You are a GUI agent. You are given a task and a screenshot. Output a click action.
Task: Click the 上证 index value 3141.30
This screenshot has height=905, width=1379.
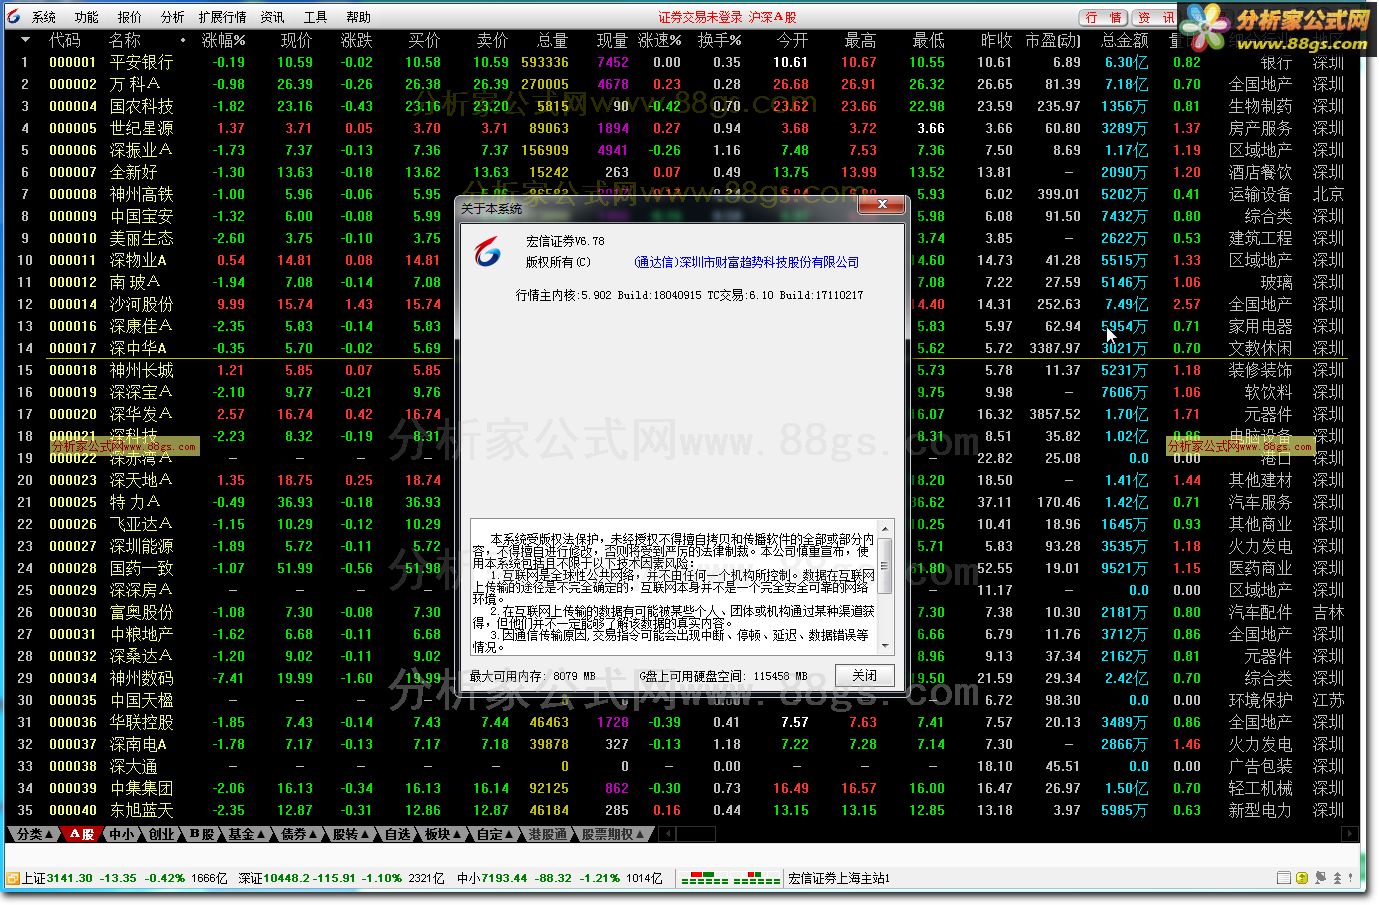(x=70, y=878)
